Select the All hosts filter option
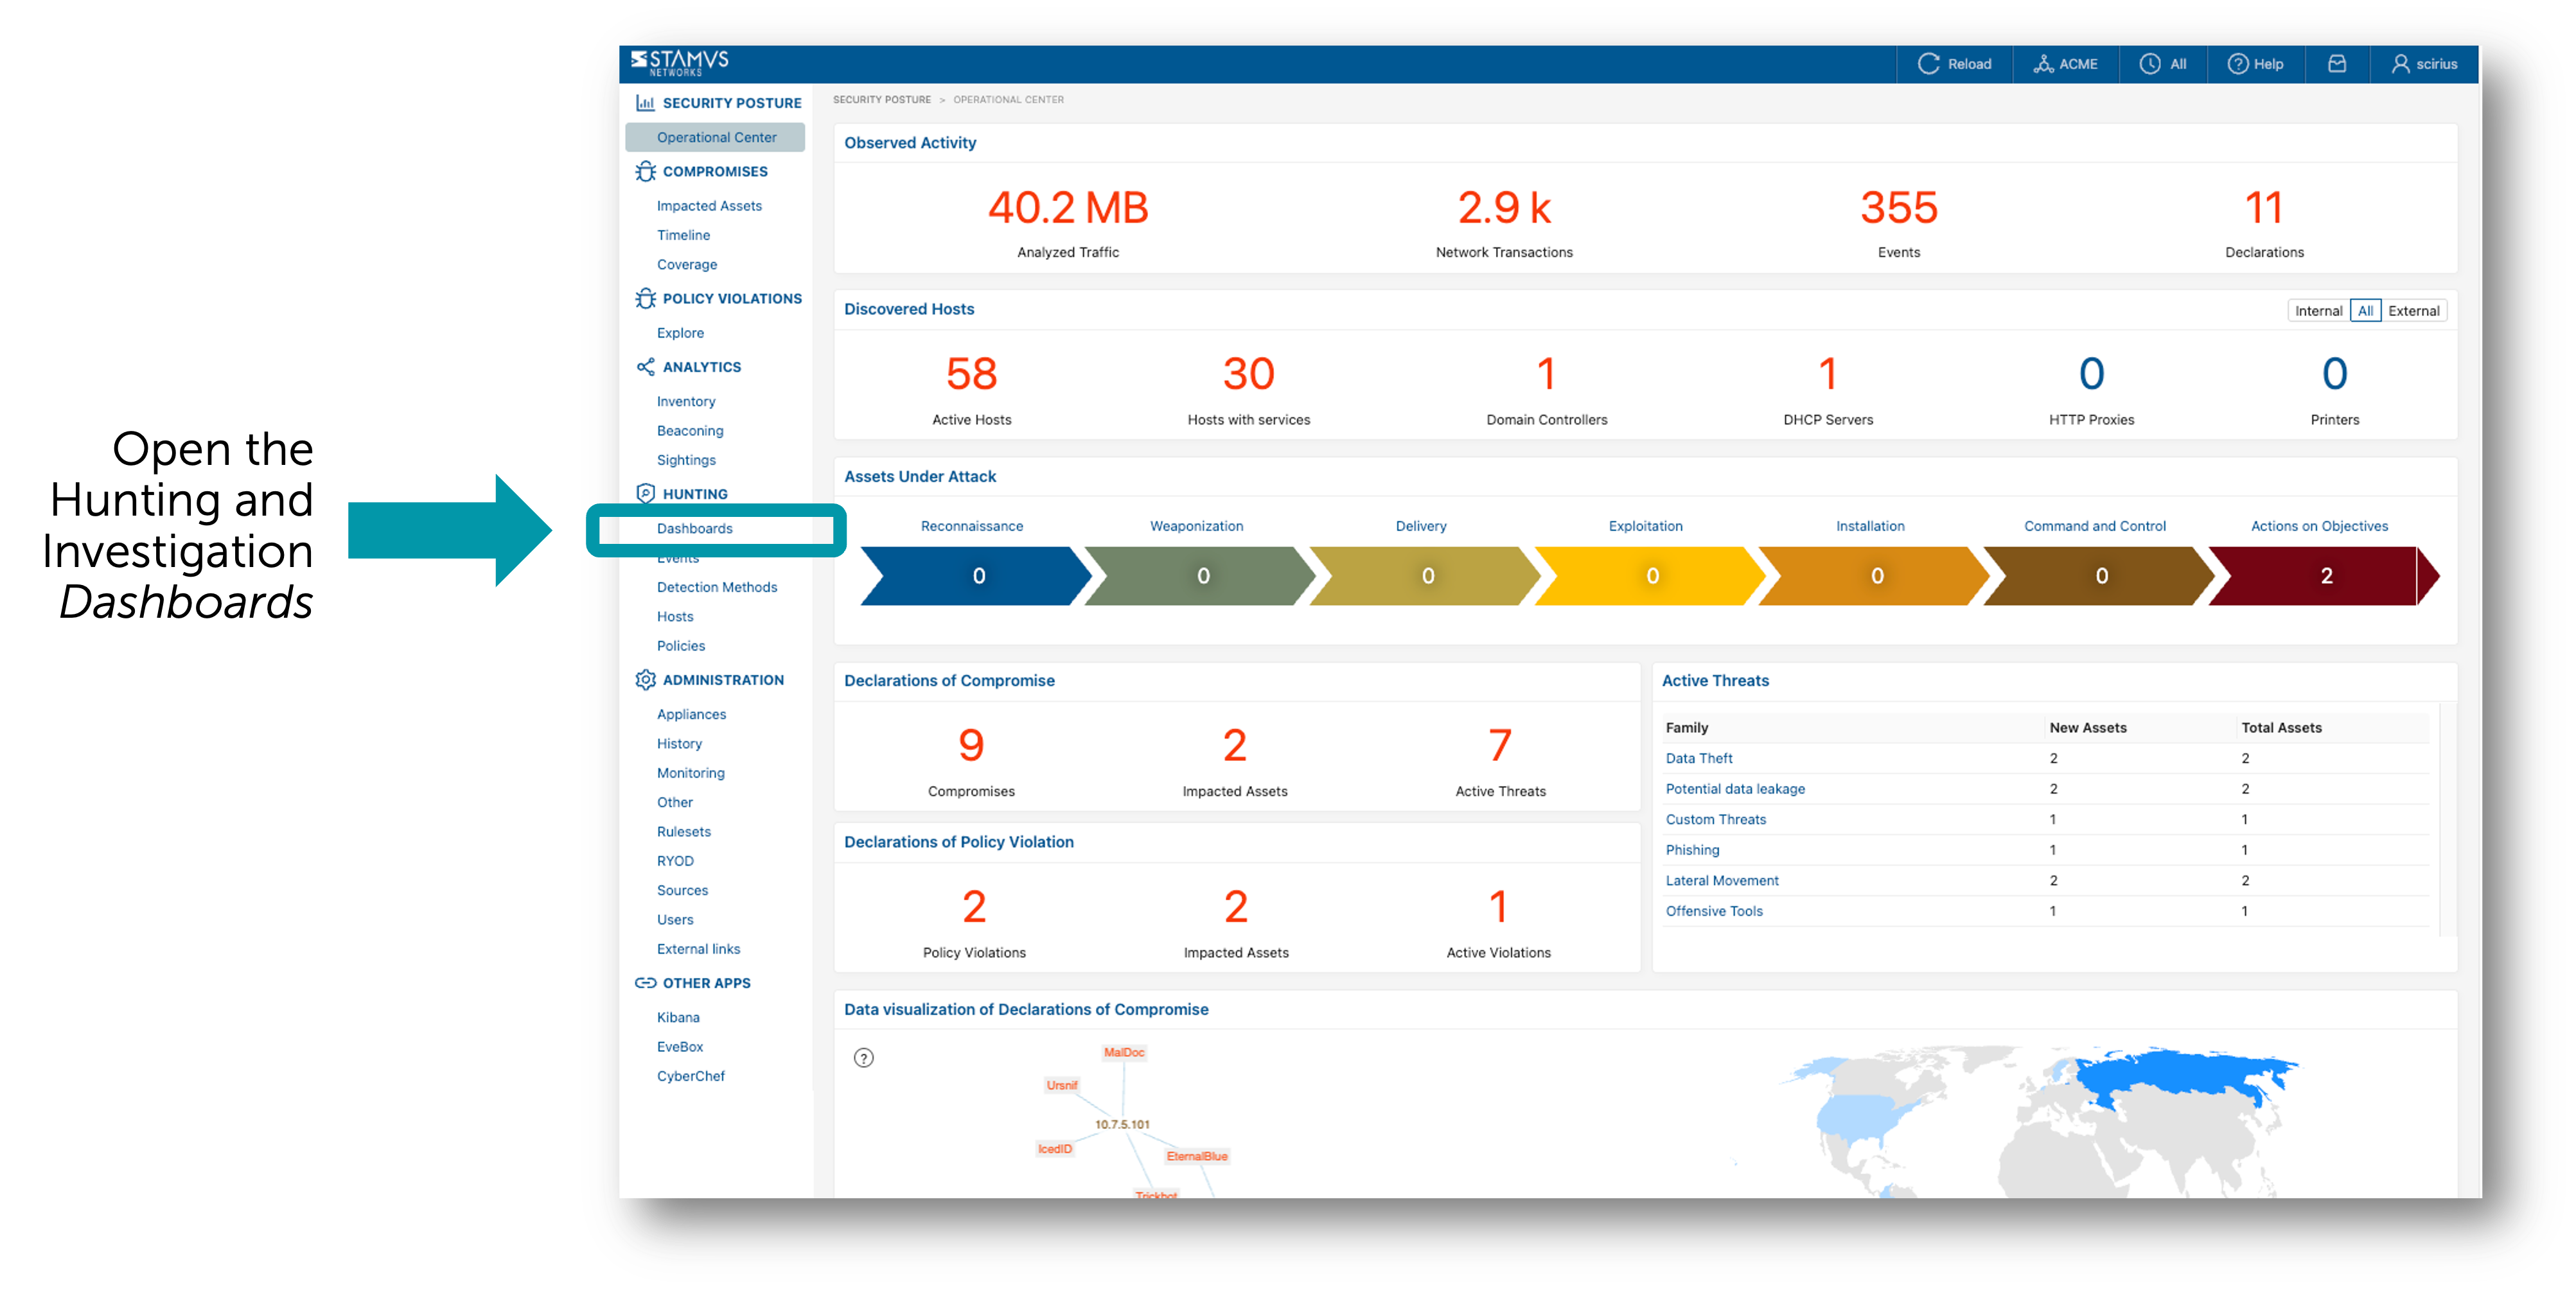This screenshot has width=2576, height=1292. pyautogui.click(x=2365, y=311)
